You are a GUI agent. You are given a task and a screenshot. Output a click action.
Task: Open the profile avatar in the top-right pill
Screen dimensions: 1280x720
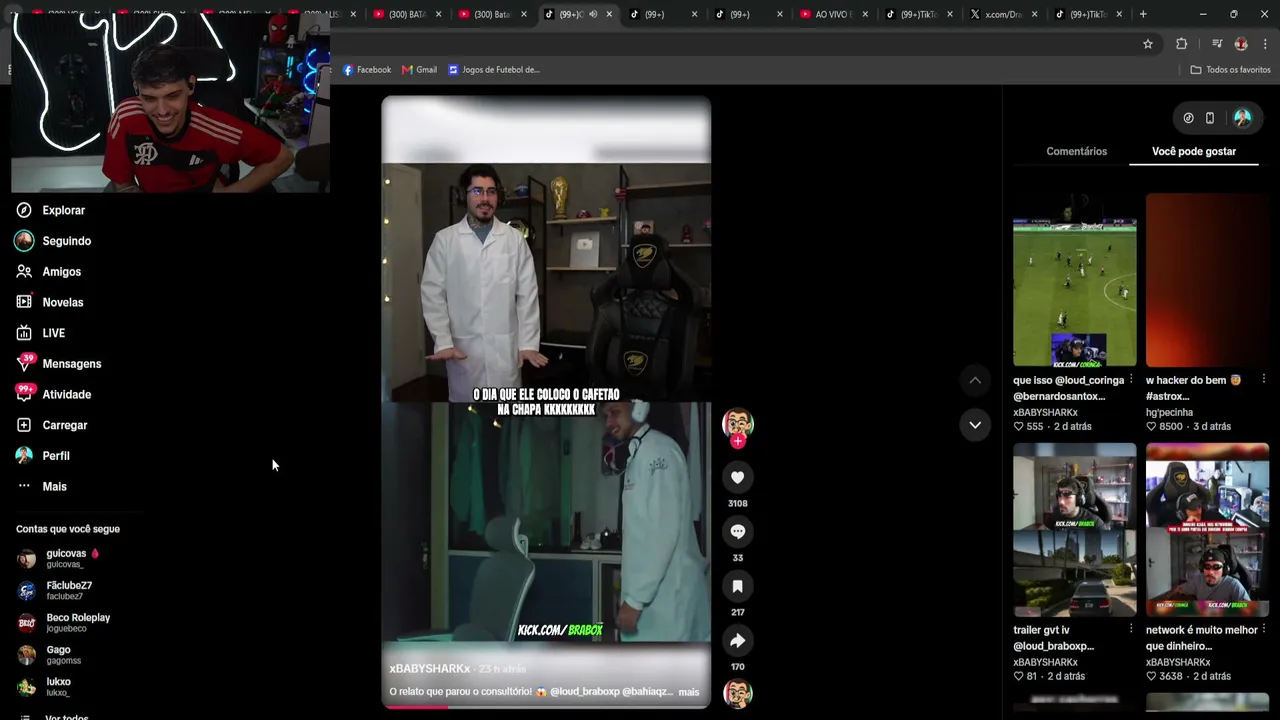(x=1243, y=118)
